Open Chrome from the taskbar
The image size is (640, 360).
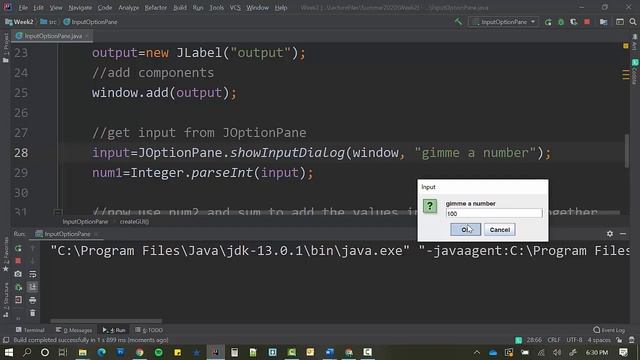click(x=140, y=352)
